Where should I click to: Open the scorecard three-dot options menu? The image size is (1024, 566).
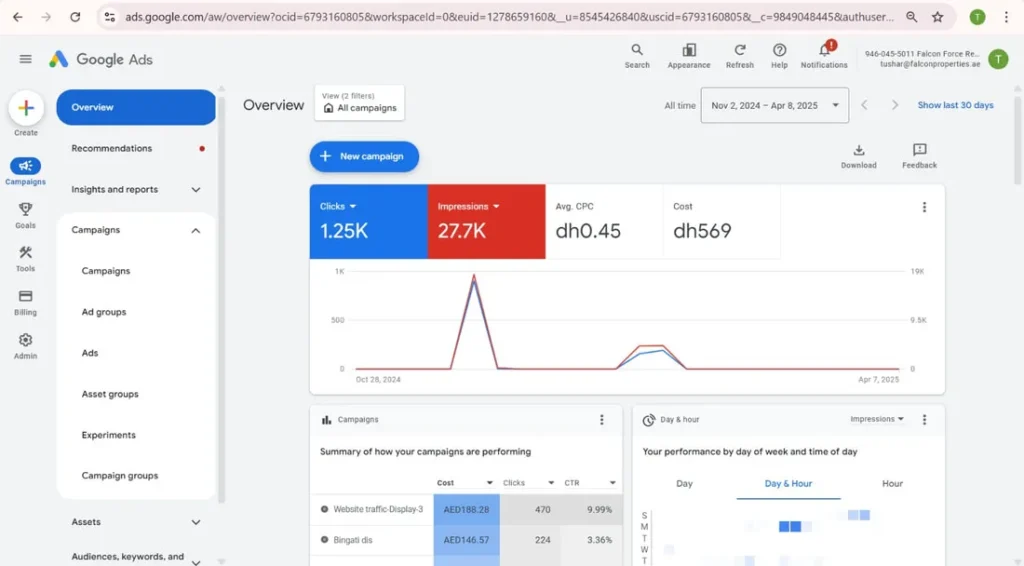tap(924, 207)
